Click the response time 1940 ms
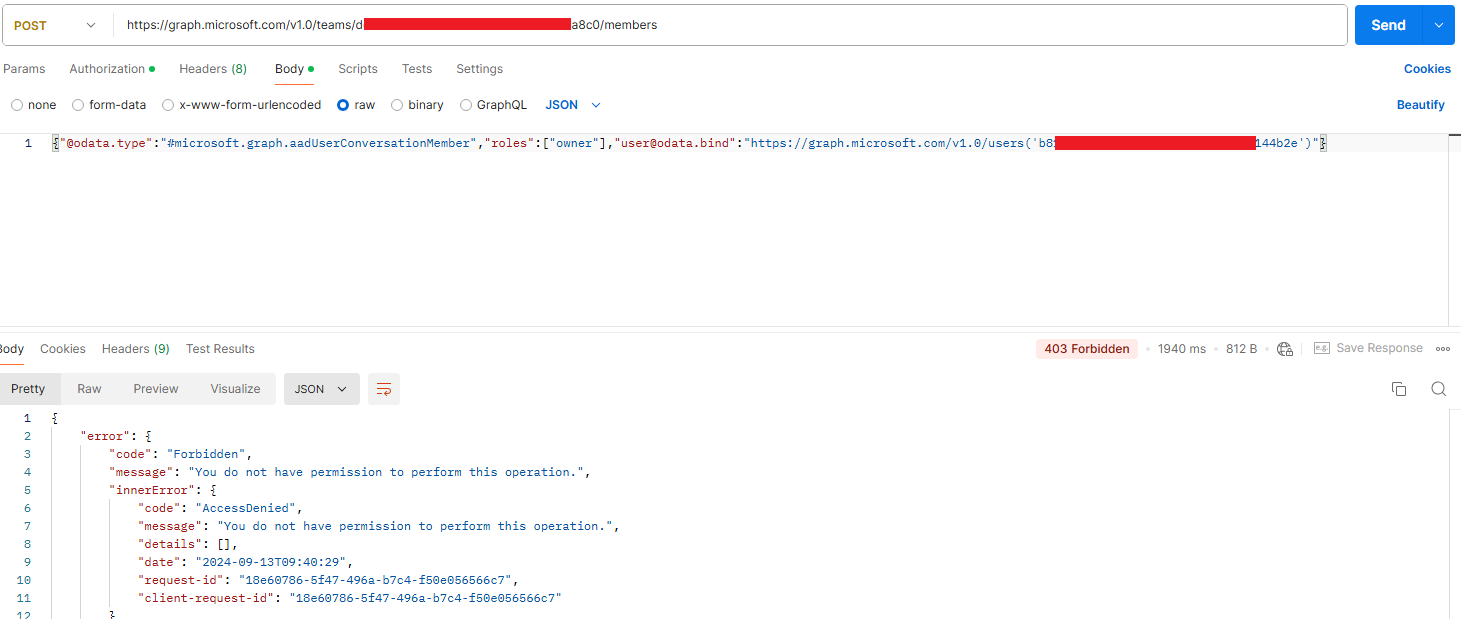 [x=1182, y=349]
